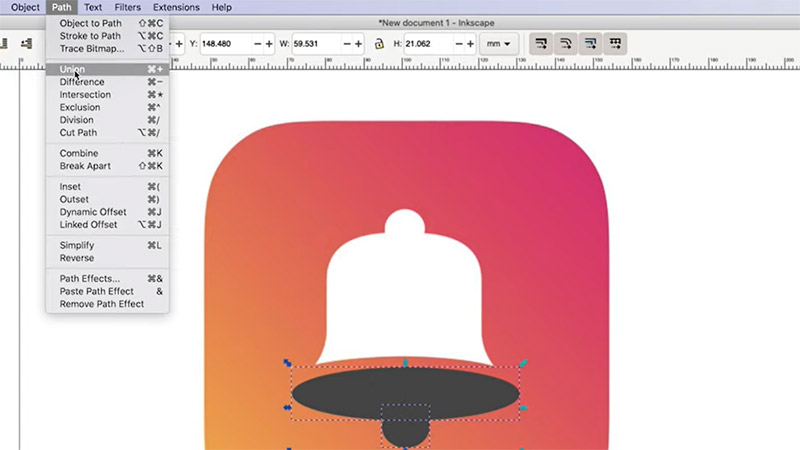Open the Text menu

pyautogui.click(x=93, y=7)
